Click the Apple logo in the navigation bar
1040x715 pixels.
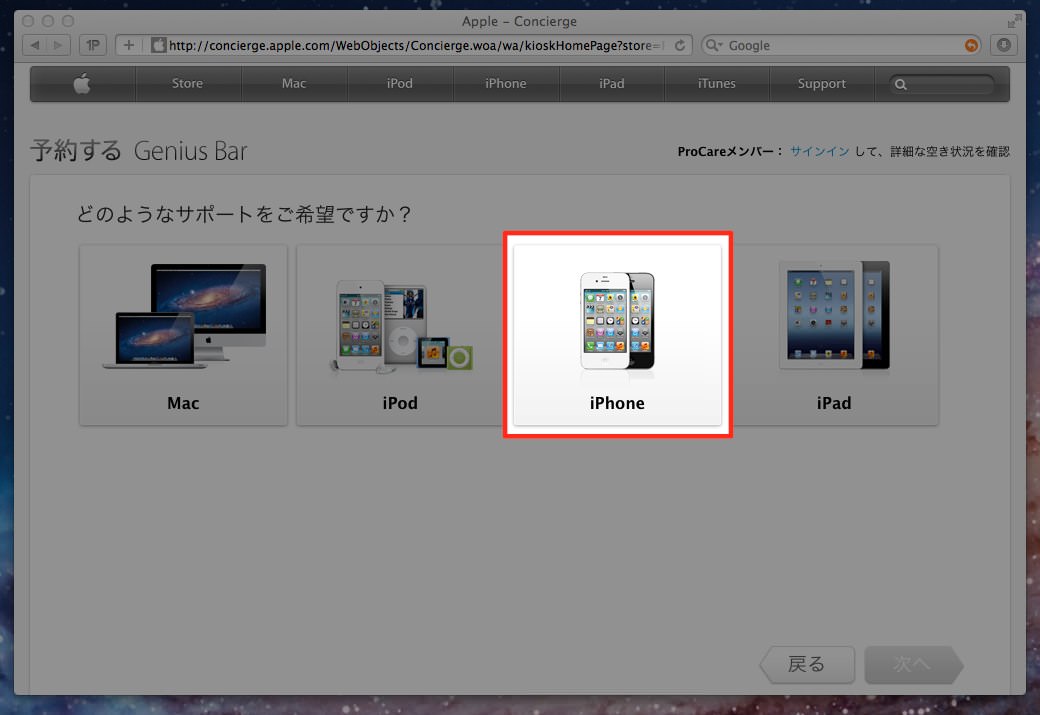click(82, 84)
